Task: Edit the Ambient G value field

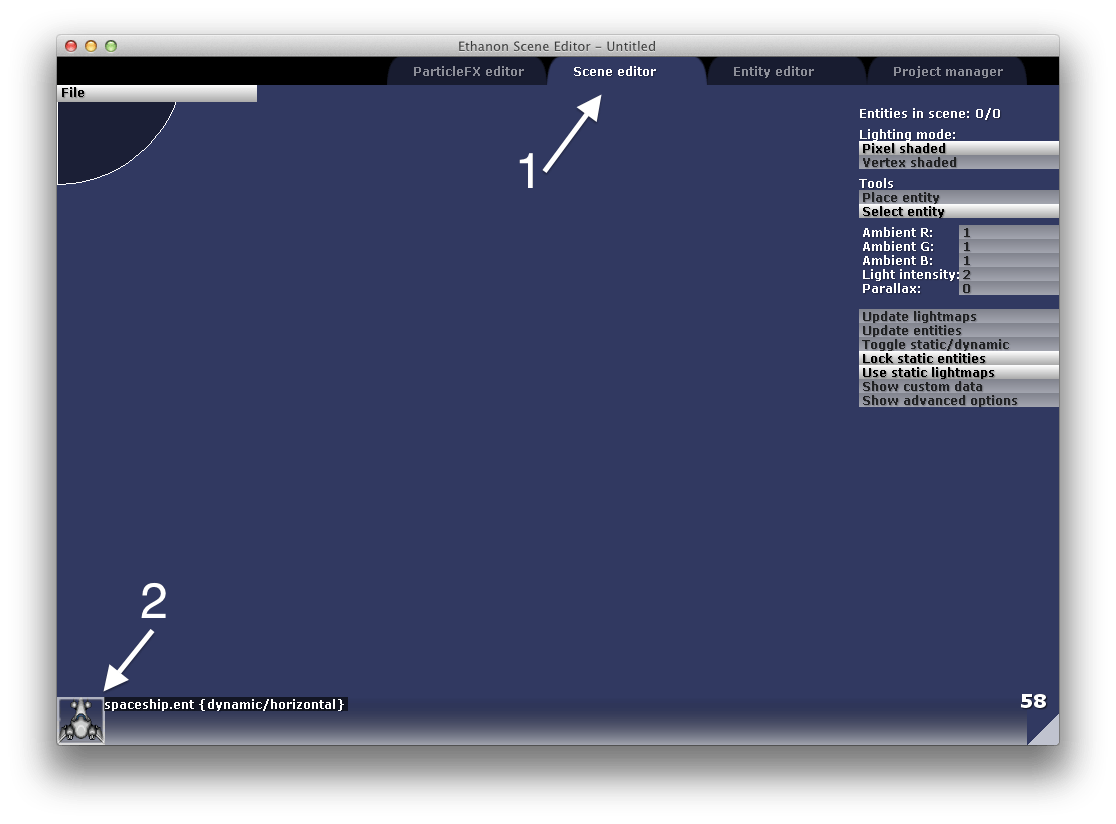Action: (x=1007, y=246)
